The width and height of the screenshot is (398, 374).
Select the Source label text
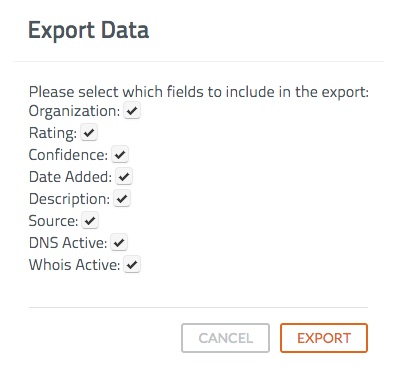[x=53, y=221]
